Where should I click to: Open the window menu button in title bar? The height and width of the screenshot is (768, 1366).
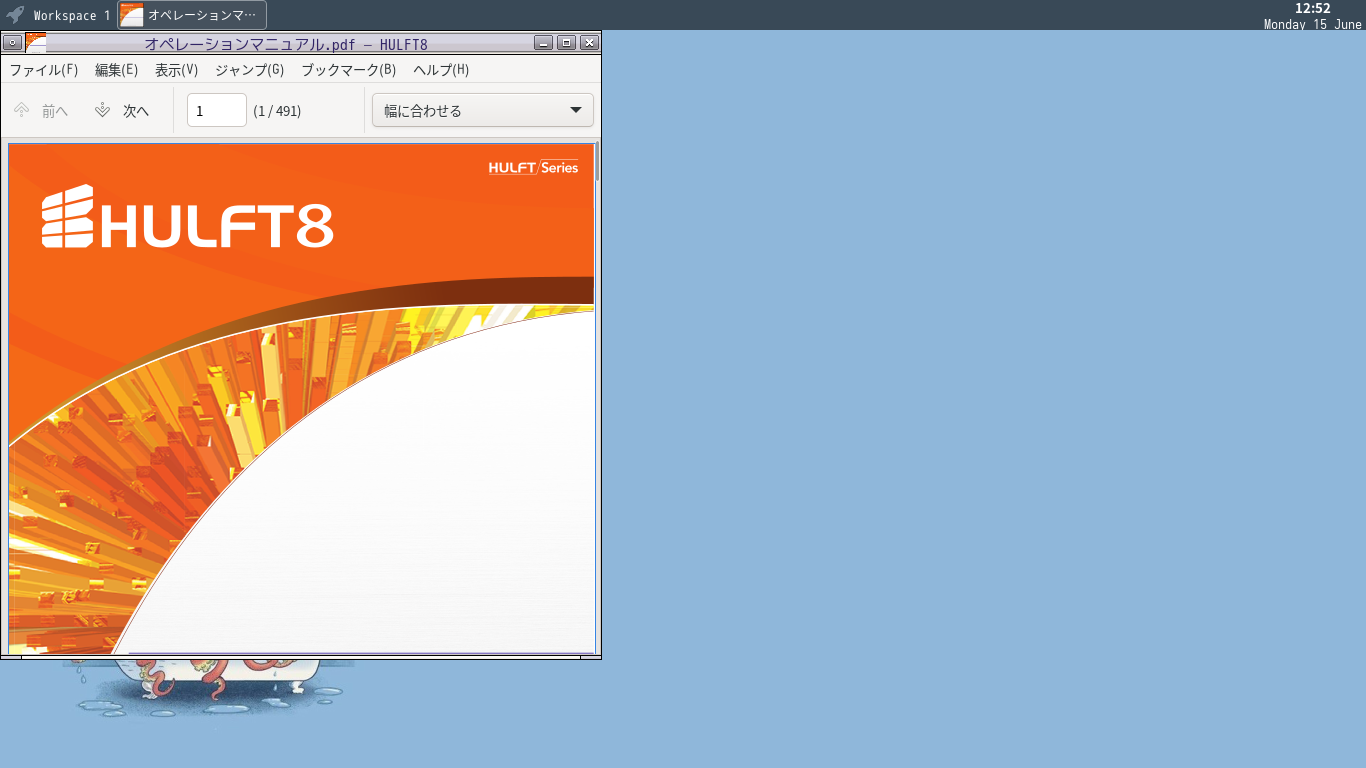pyautogui.click(x=12, y=43)
